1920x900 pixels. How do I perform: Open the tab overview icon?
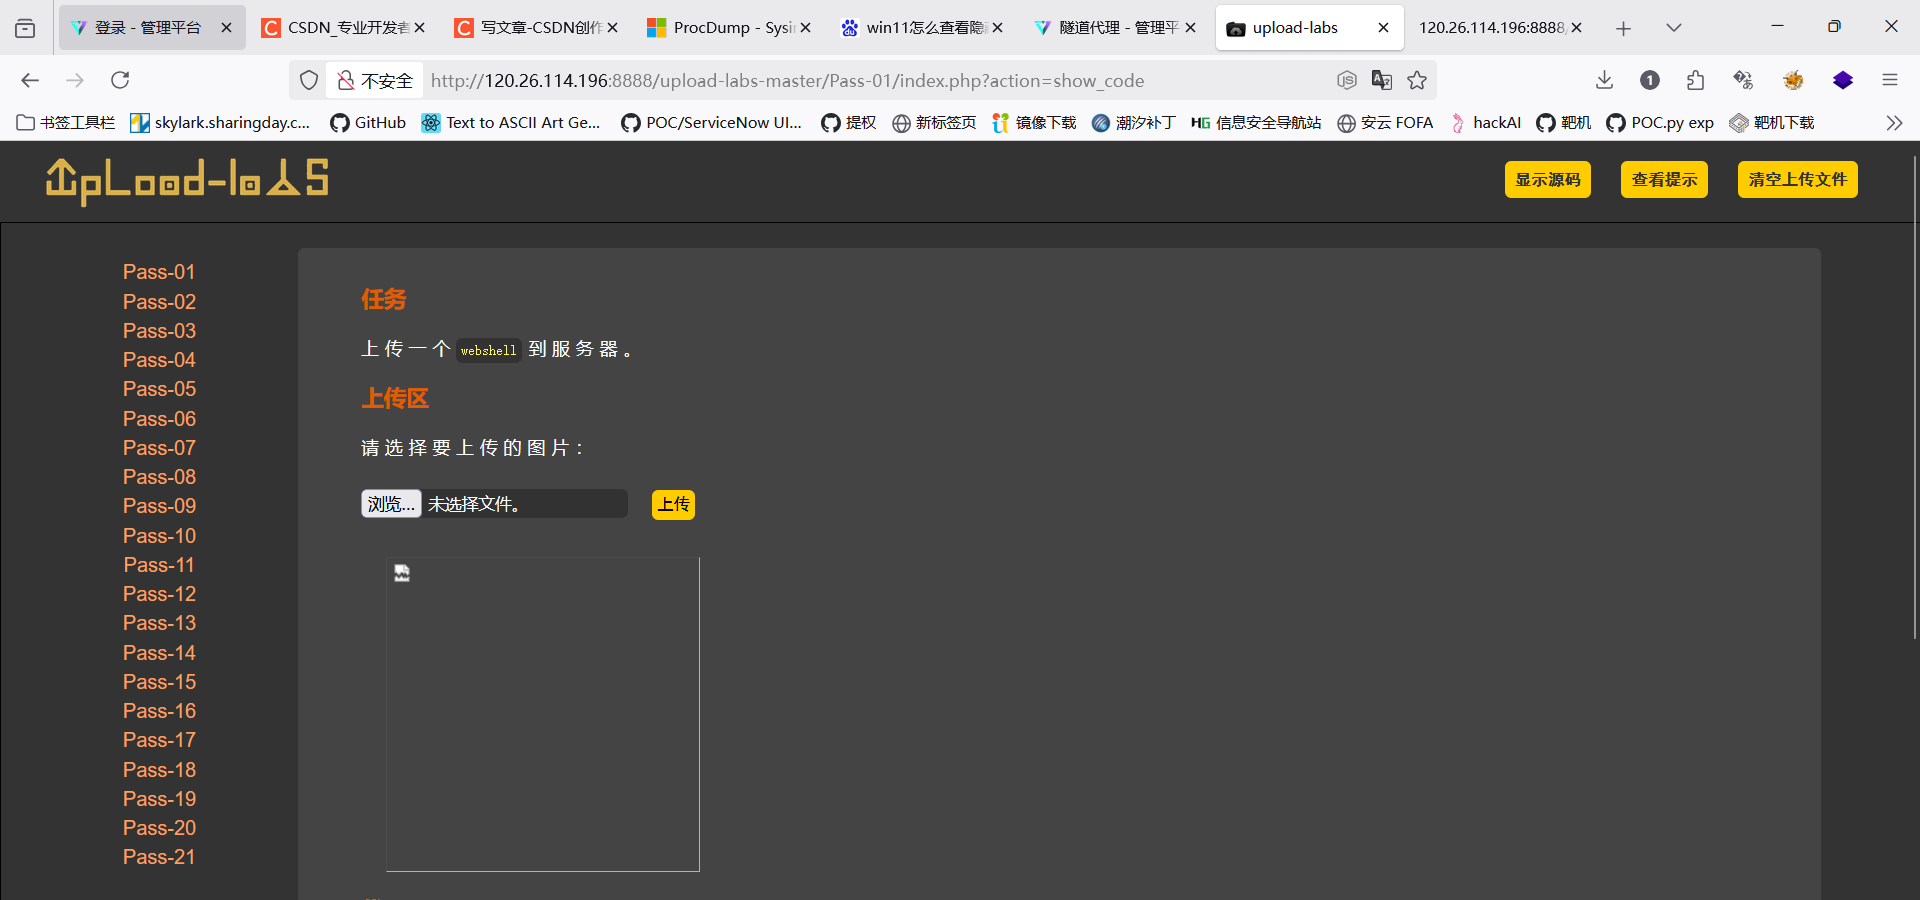click(25, 28)
